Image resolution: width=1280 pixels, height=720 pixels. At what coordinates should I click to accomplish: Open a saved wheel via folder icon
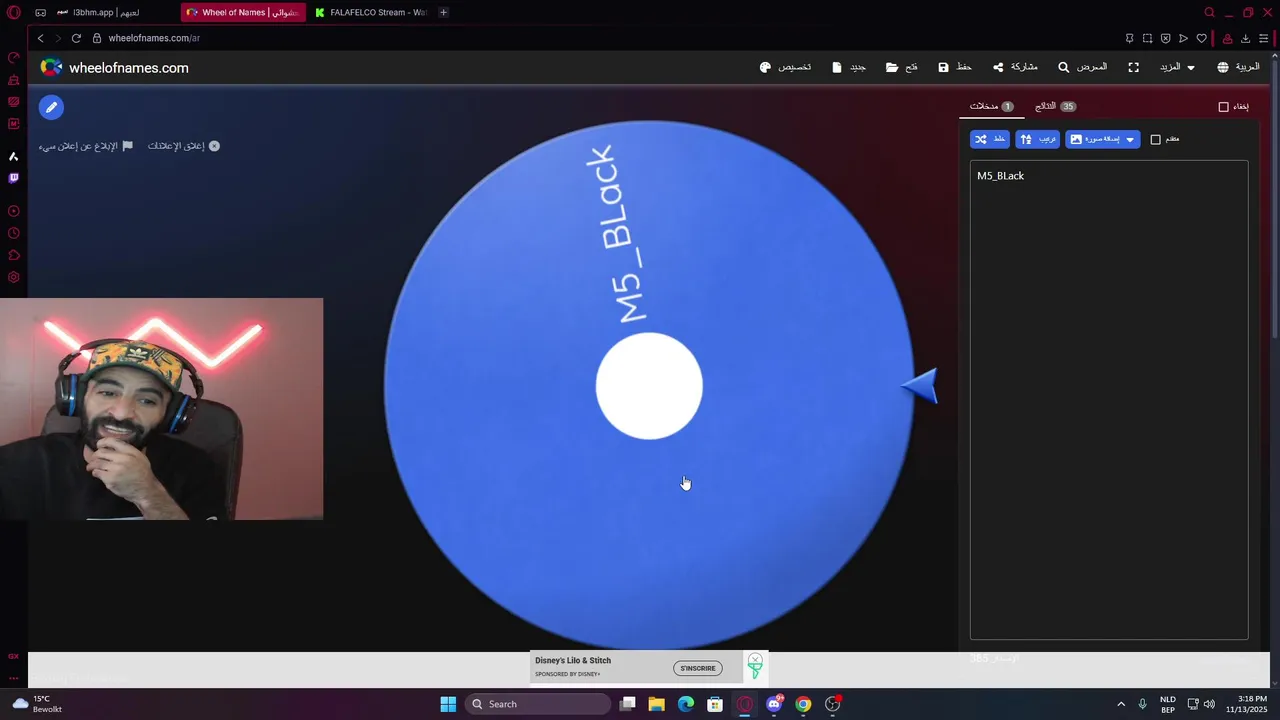[x=901, y=67]
